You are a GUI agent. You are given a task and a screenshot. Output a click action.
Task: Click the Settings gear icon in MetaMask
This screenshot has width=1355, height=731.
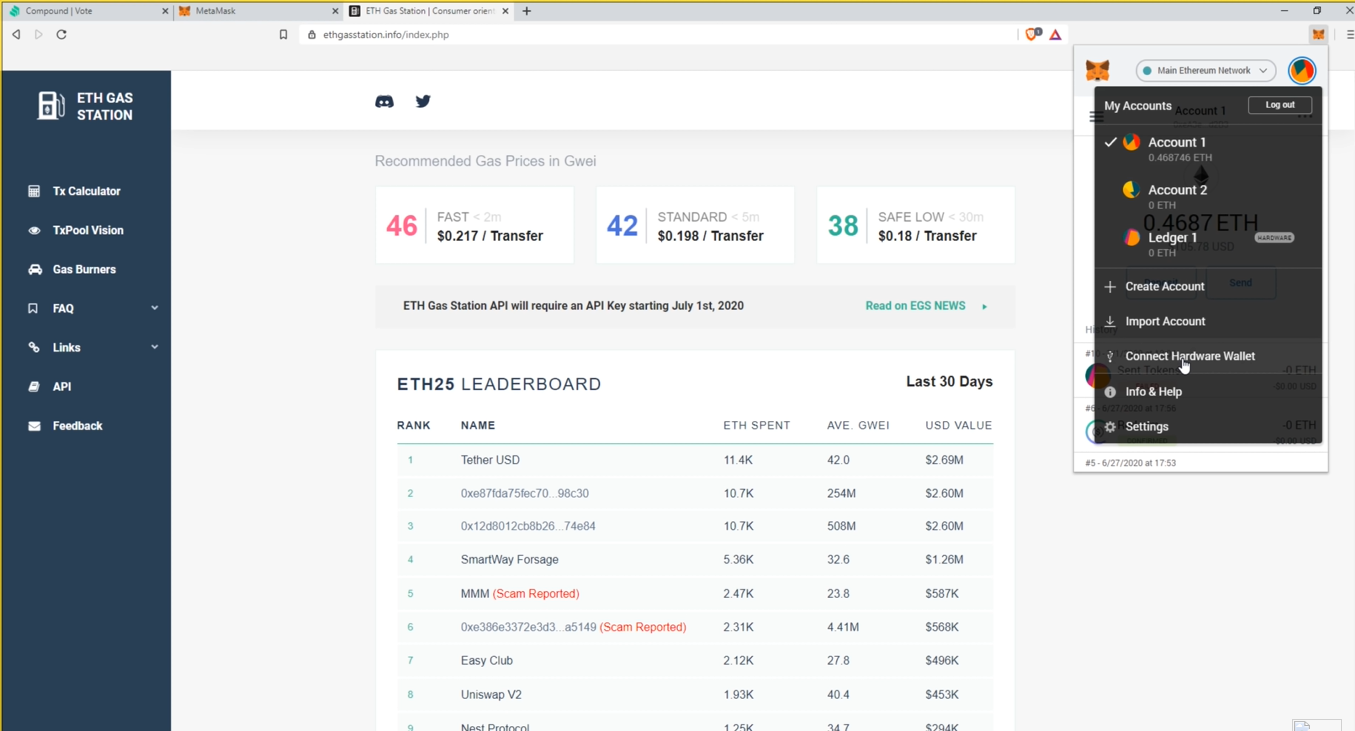tap(1110, 427)
